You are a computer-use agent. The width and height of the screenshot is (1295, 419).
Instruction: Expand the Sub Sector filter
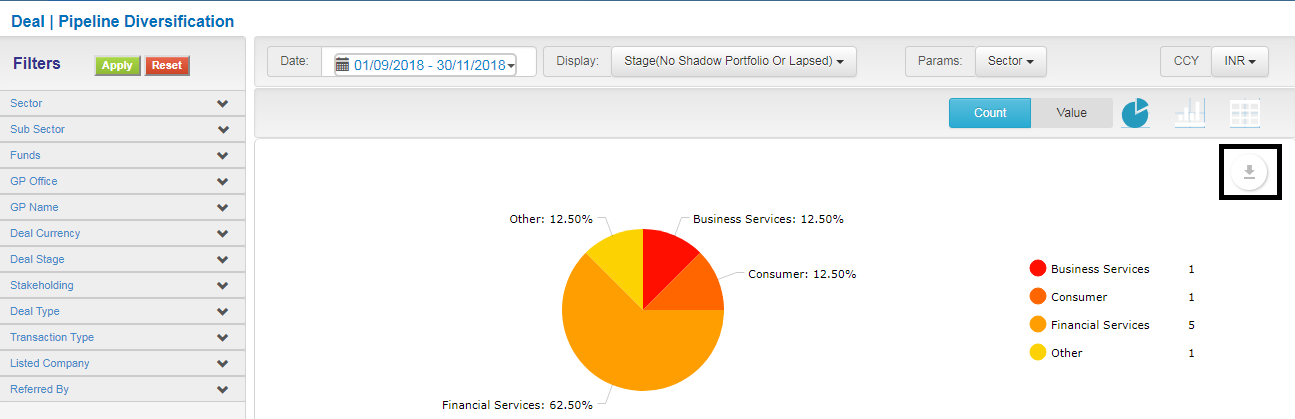[222, 130]
